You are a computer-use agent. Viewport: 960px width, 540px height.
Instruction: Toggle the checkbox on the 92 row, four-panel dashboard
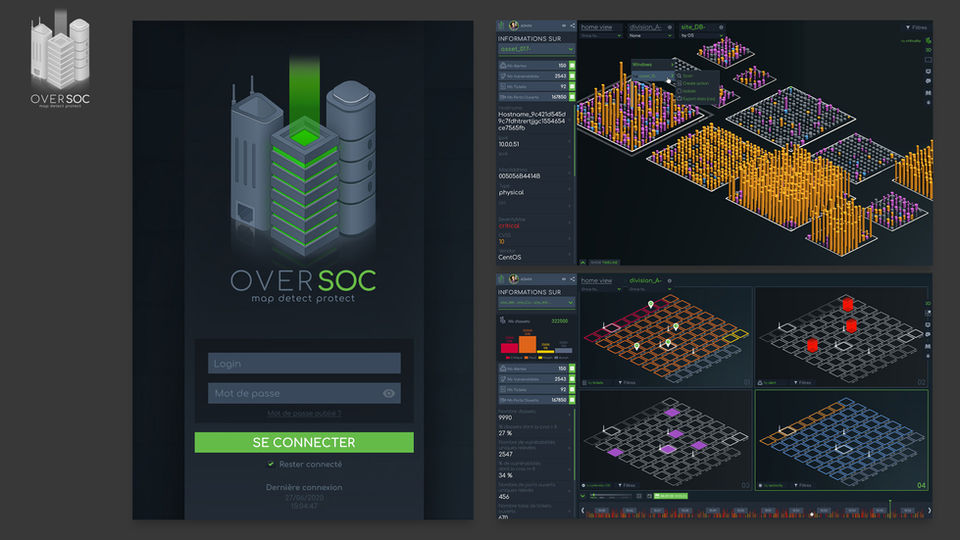tap(572, 389)
